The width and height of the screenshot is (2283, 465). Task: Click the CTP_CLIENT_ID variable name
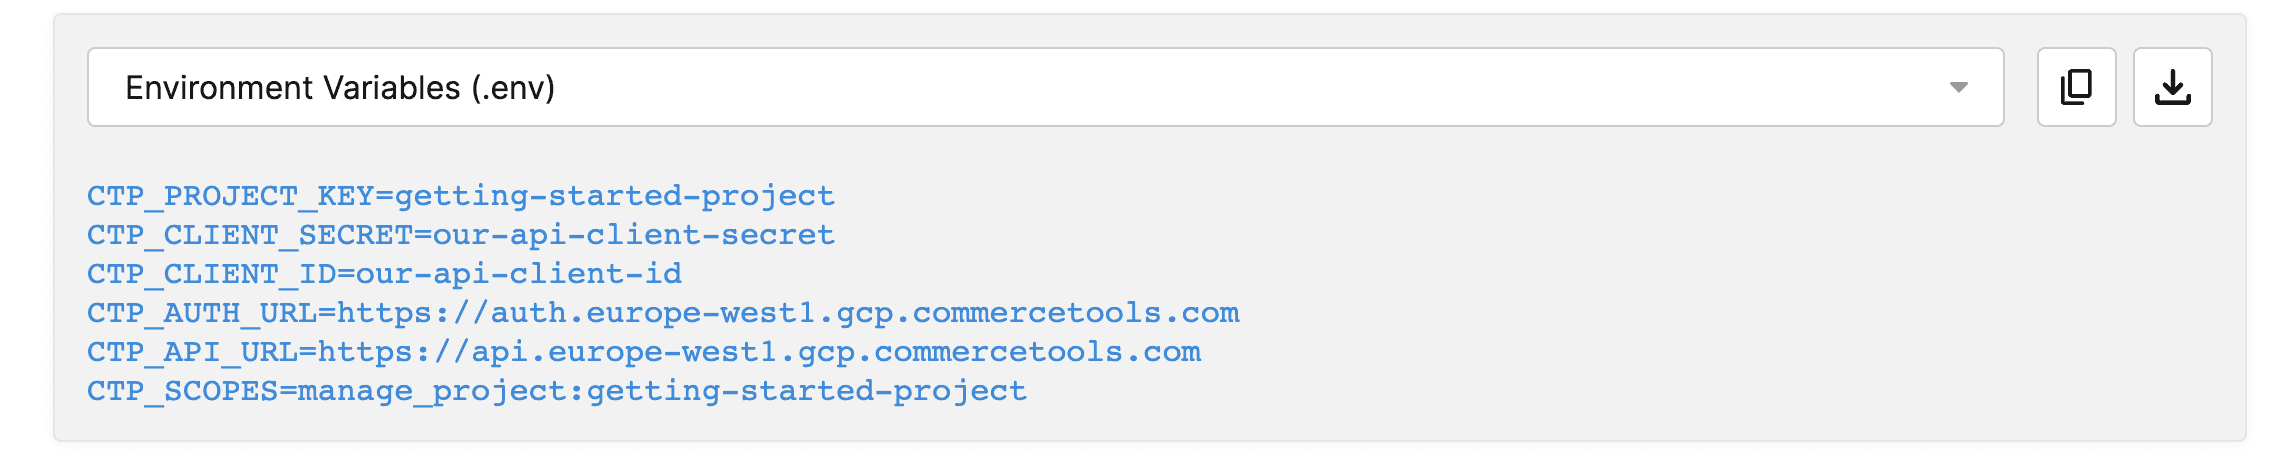212,274
